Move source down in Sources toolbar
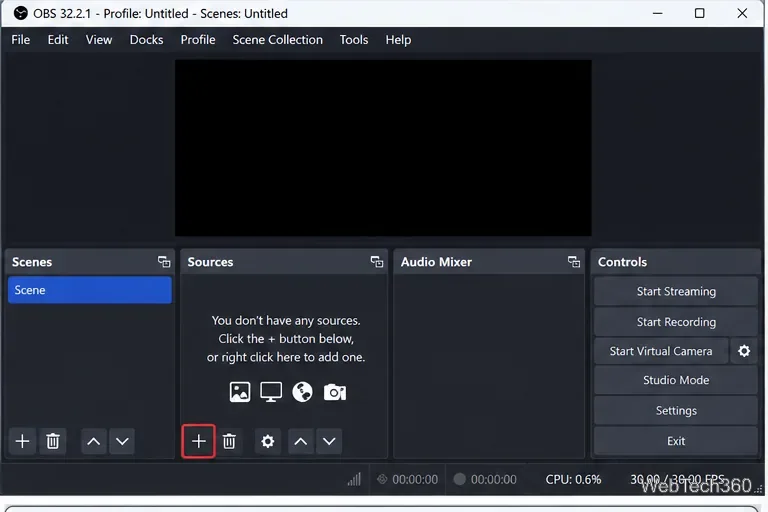The height and width of the screenshot is (512, 768). click(329, 441)
